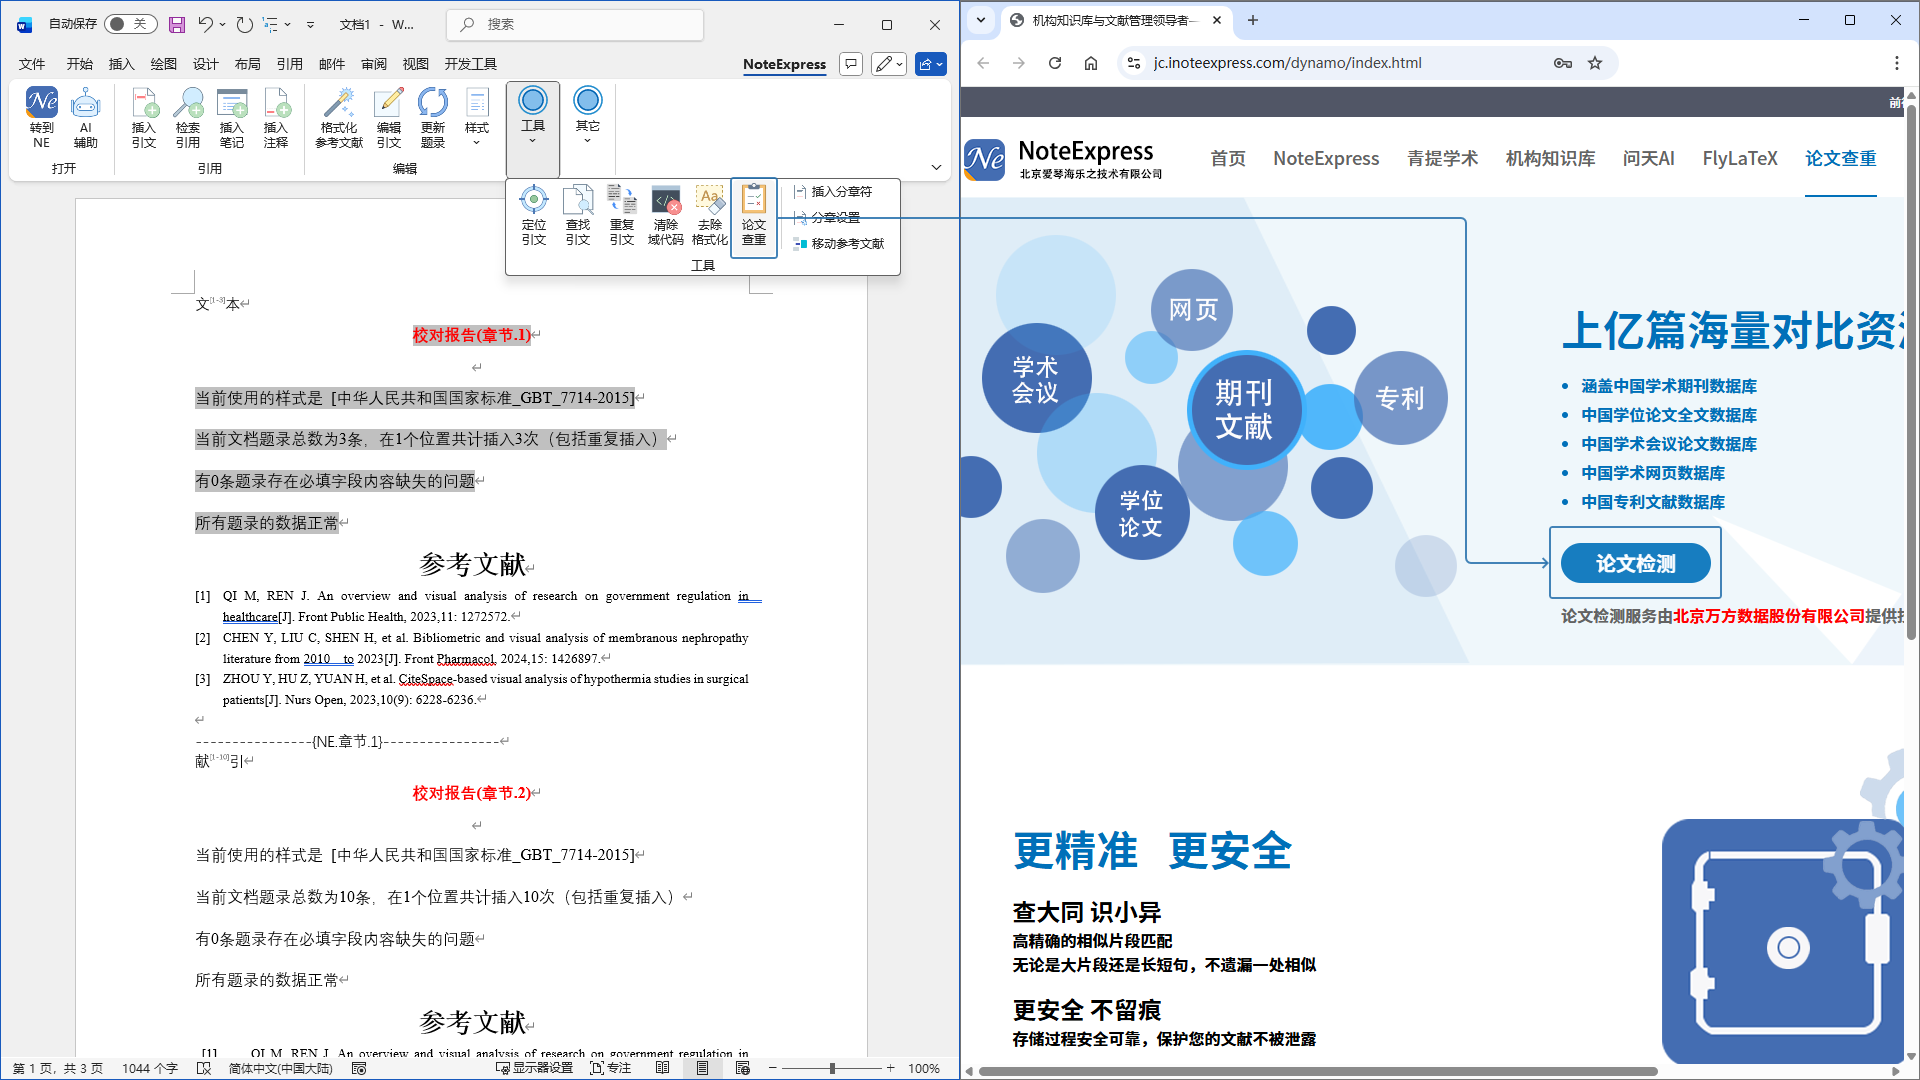Open the multilevel list dropdown arrow in the title bar
This screenshot has width=1920, height=1080.
(287, 24)
